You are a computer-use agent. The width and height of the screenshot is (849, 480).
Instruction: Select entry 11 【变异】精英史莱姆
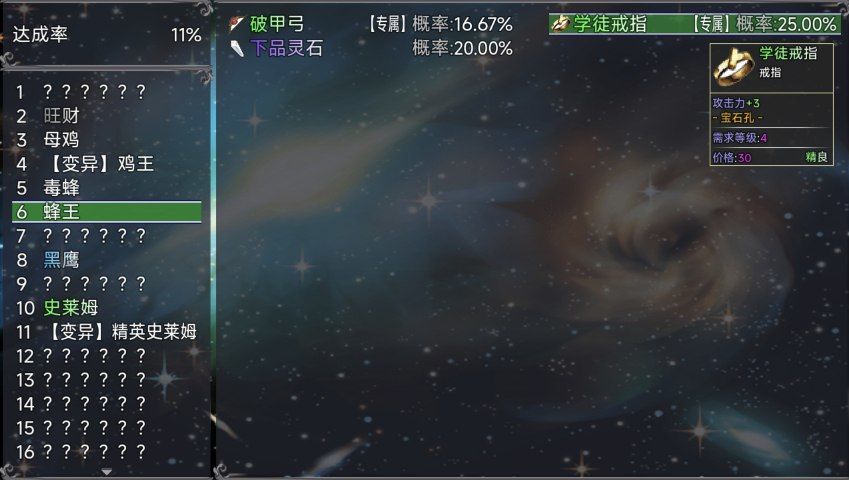107,332
